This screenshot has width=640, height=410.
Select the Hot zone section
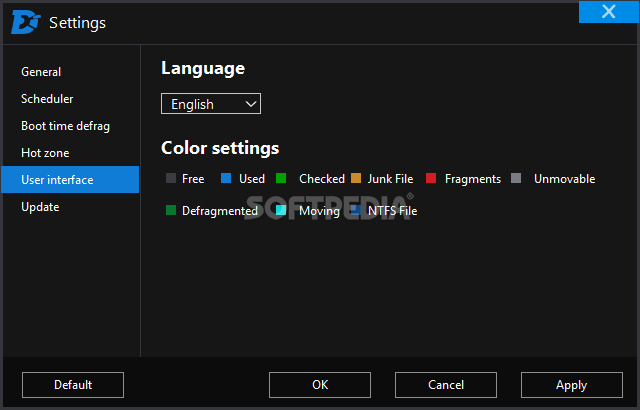point(45,153)
